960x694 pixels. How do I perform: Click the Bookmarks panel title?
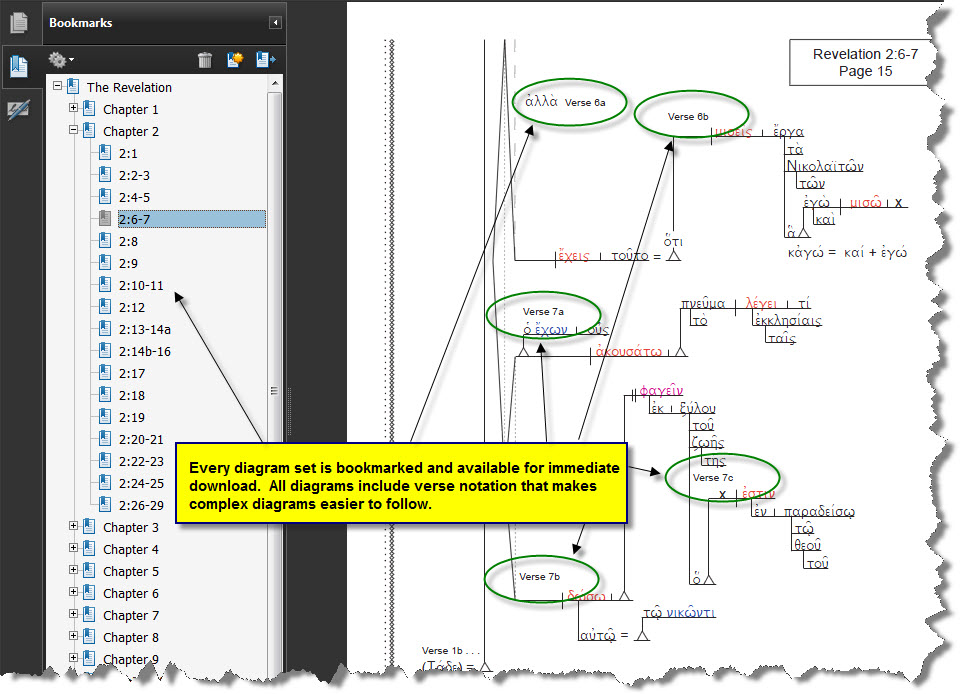[81, 22]
